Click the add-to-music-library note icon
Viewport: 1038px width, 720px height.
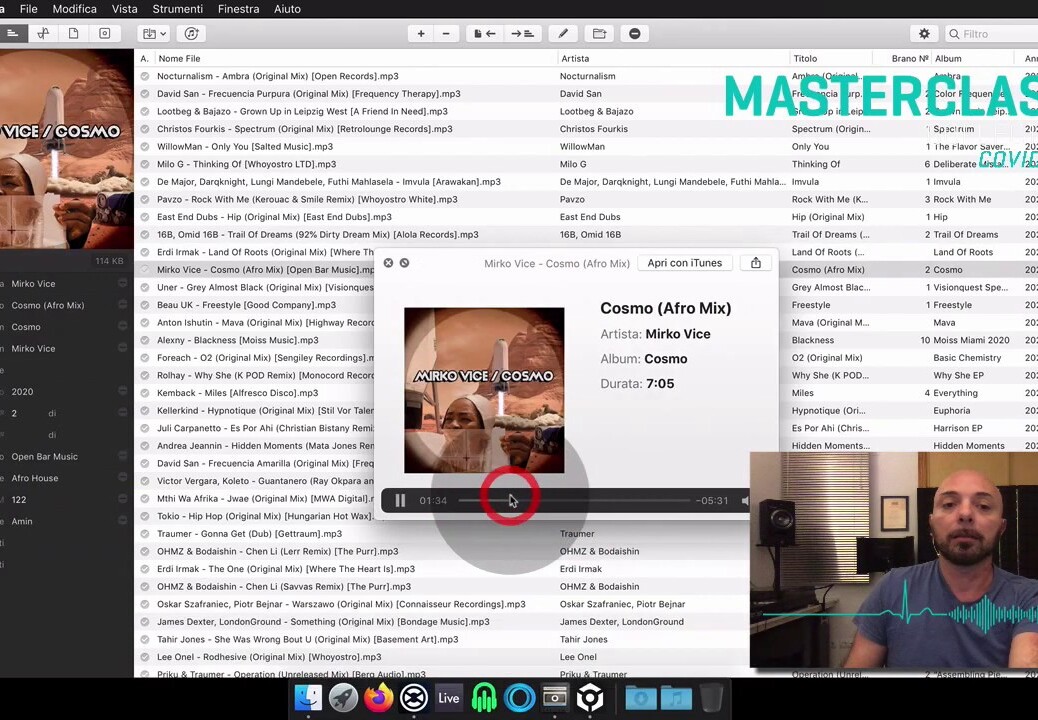tap(191, 33)
